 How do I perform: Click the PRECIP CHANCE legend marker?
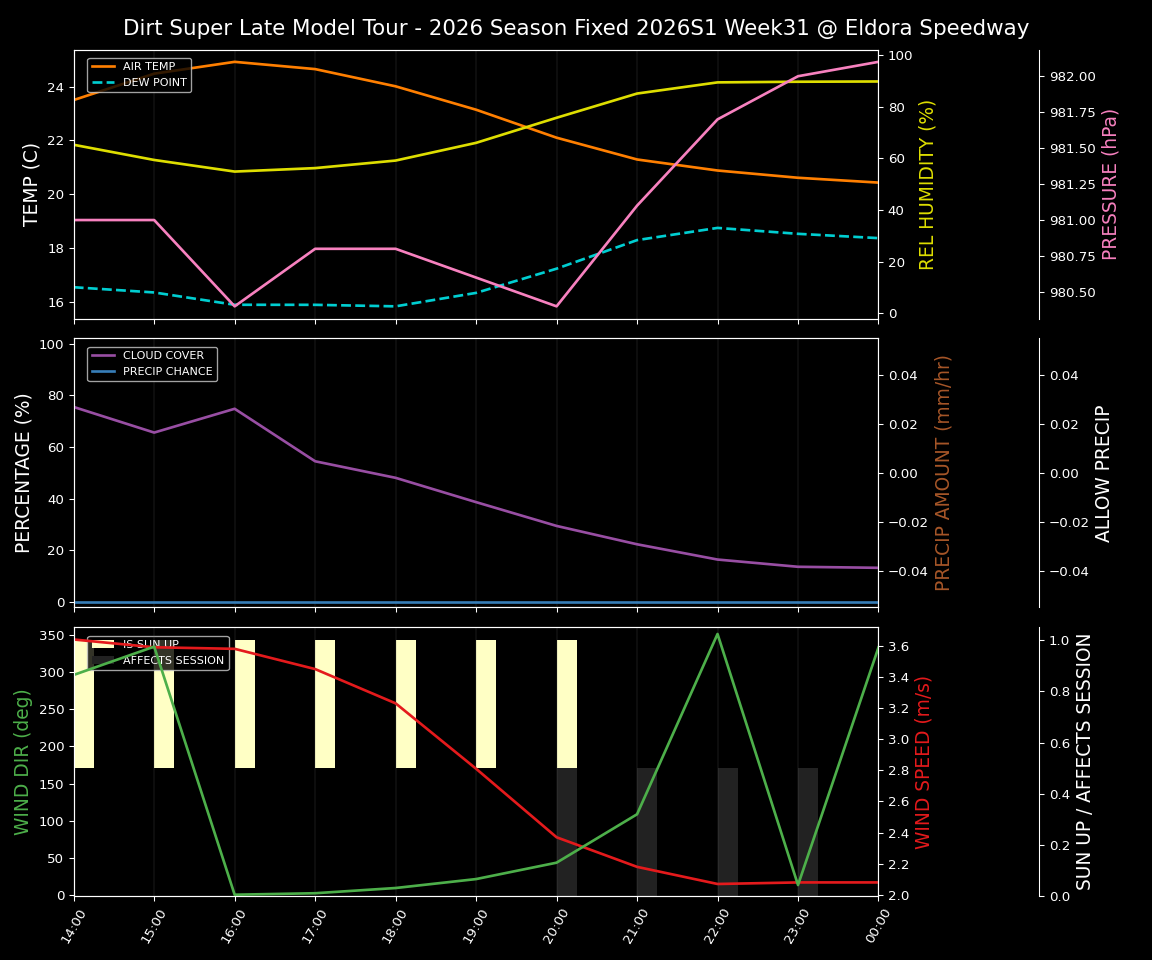click(x=104, y=370)
